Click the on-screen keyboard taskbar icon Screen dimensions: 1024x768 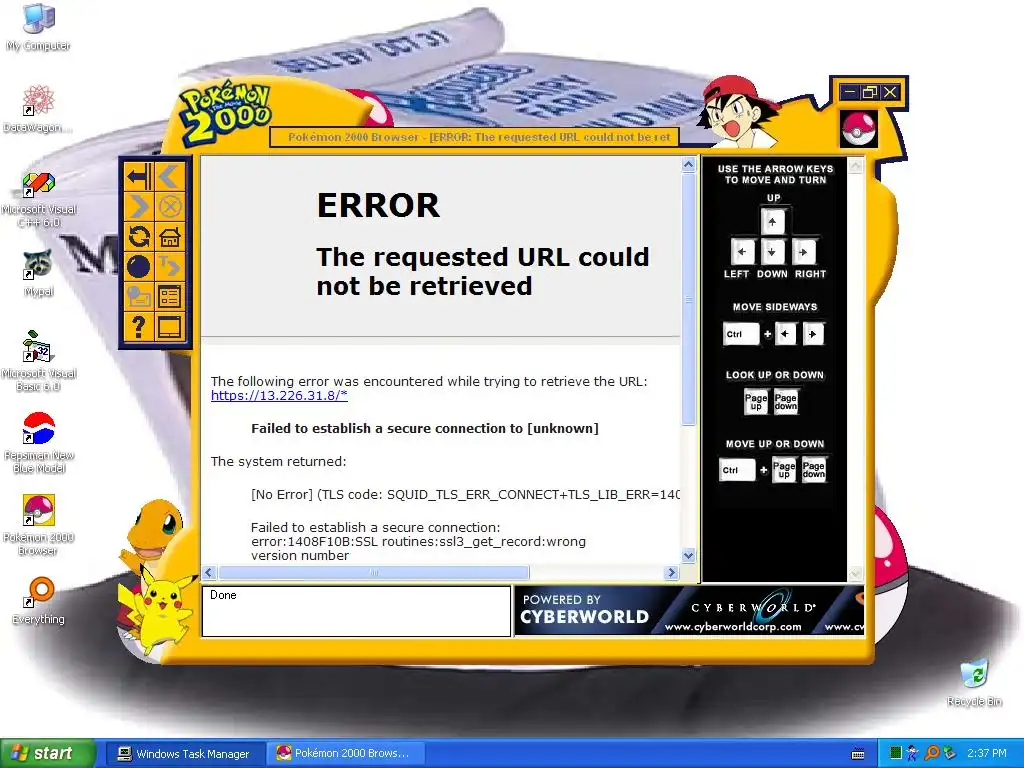858,754
